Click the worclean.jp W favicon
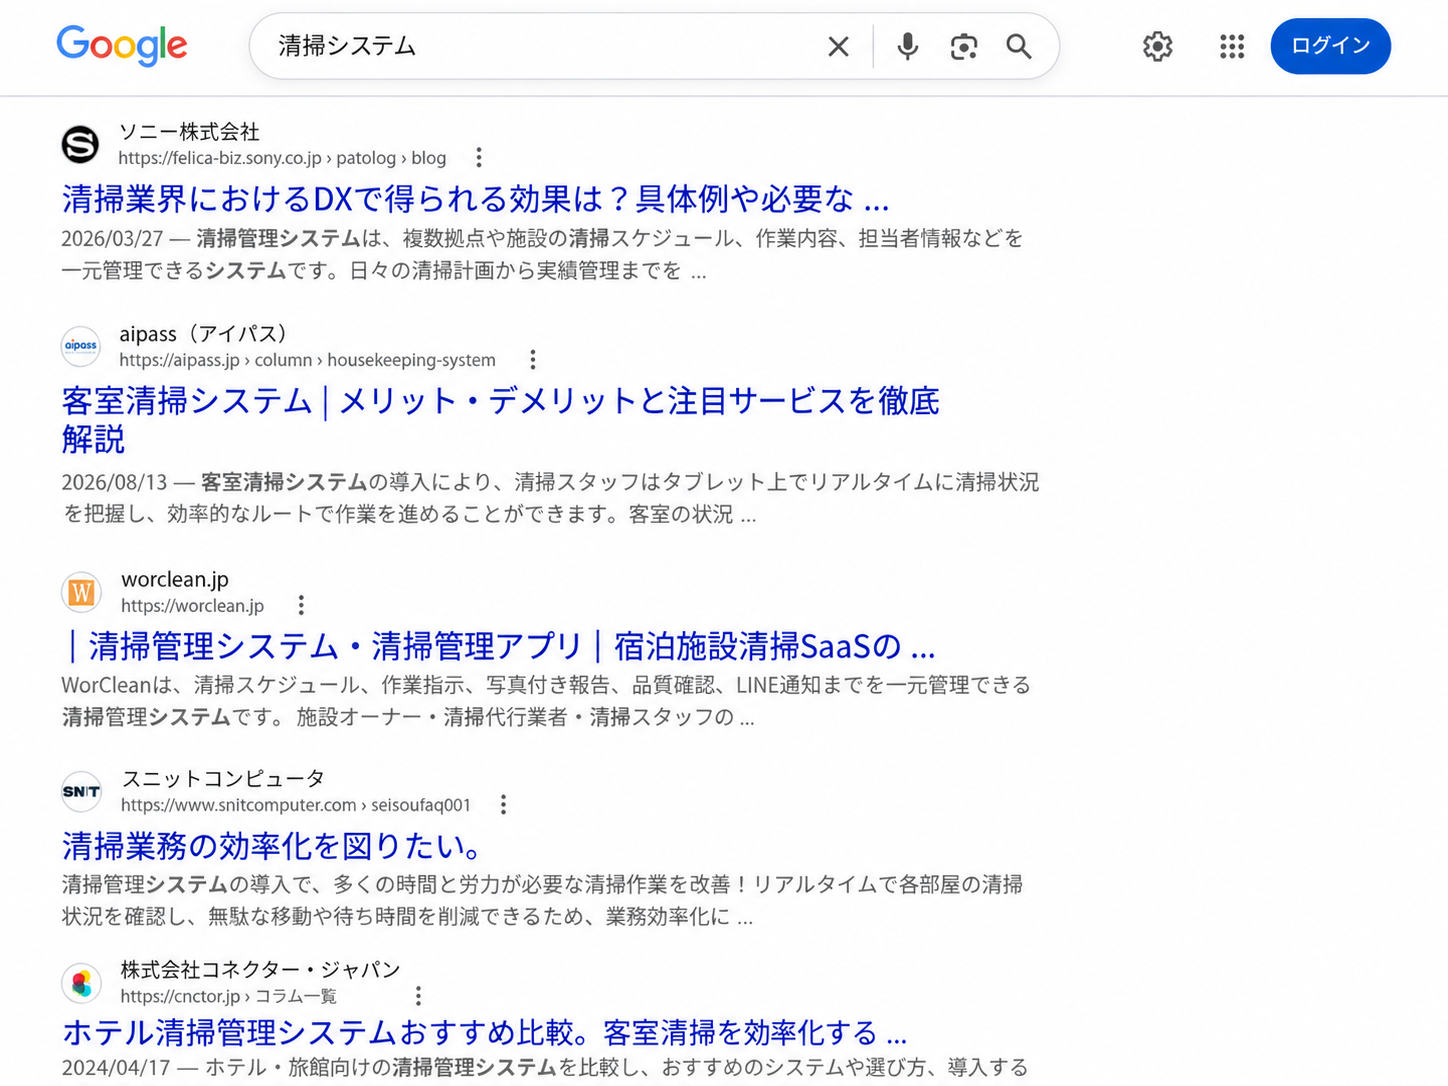1448x1086 pixels. [81, 592]
